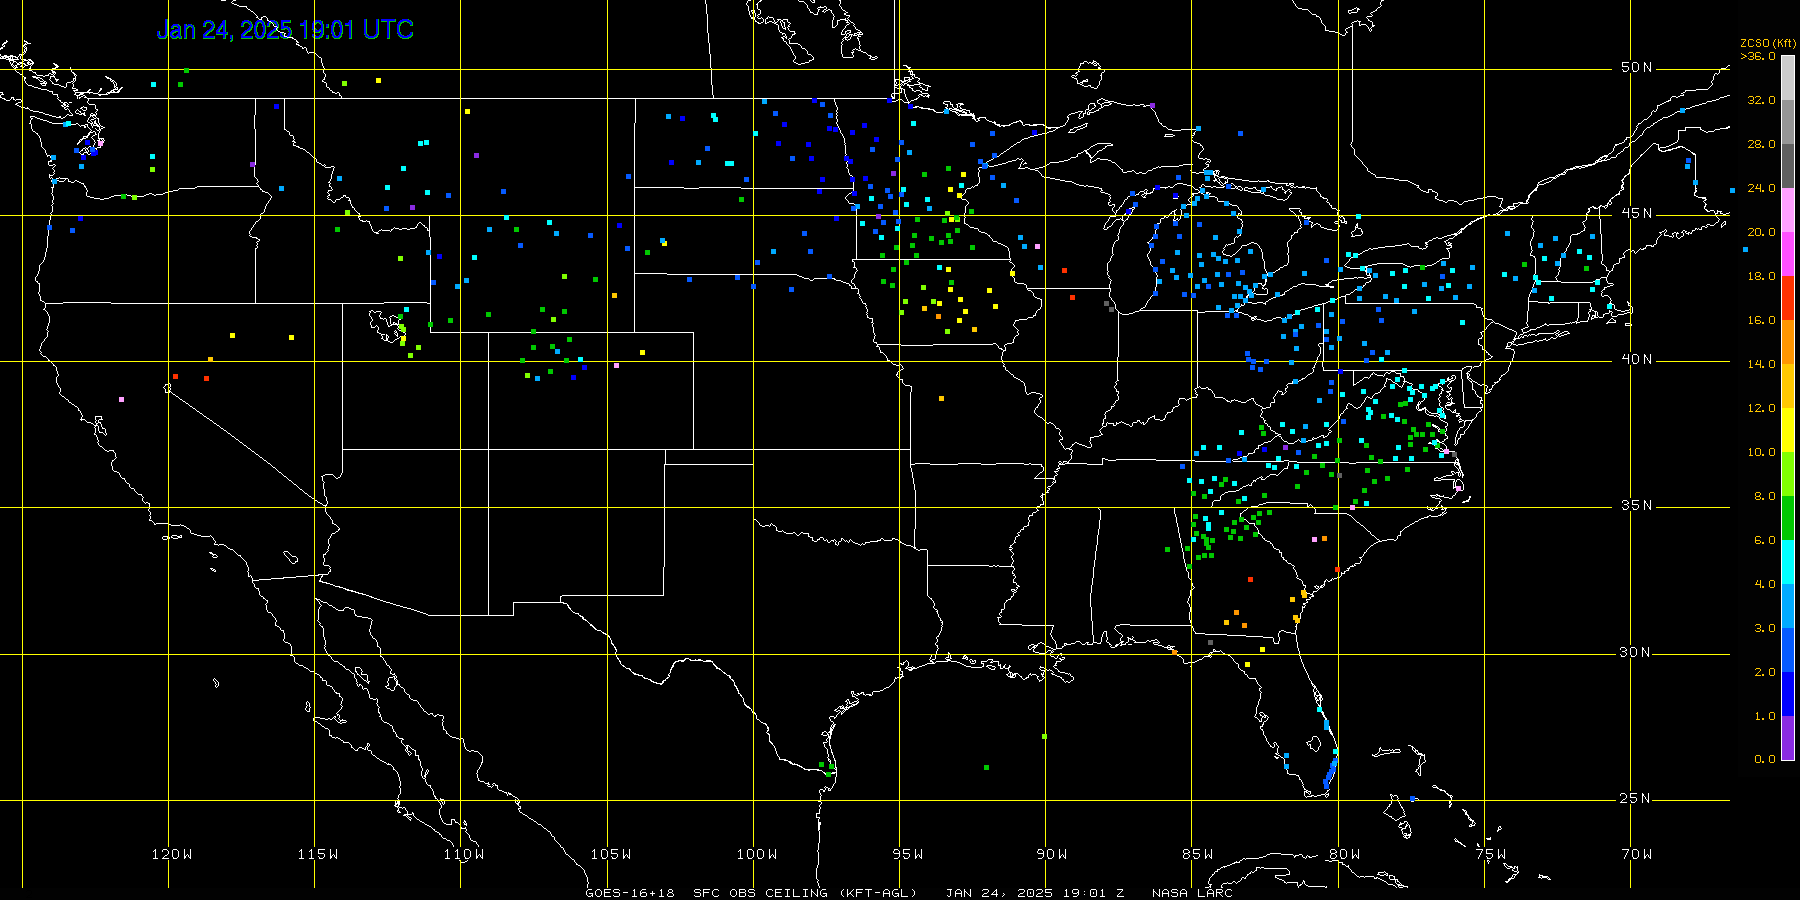Pick the purple segment at color bar bottom
The height and width of the screenshot is (900, 1800).
[x=1788, y=738]
